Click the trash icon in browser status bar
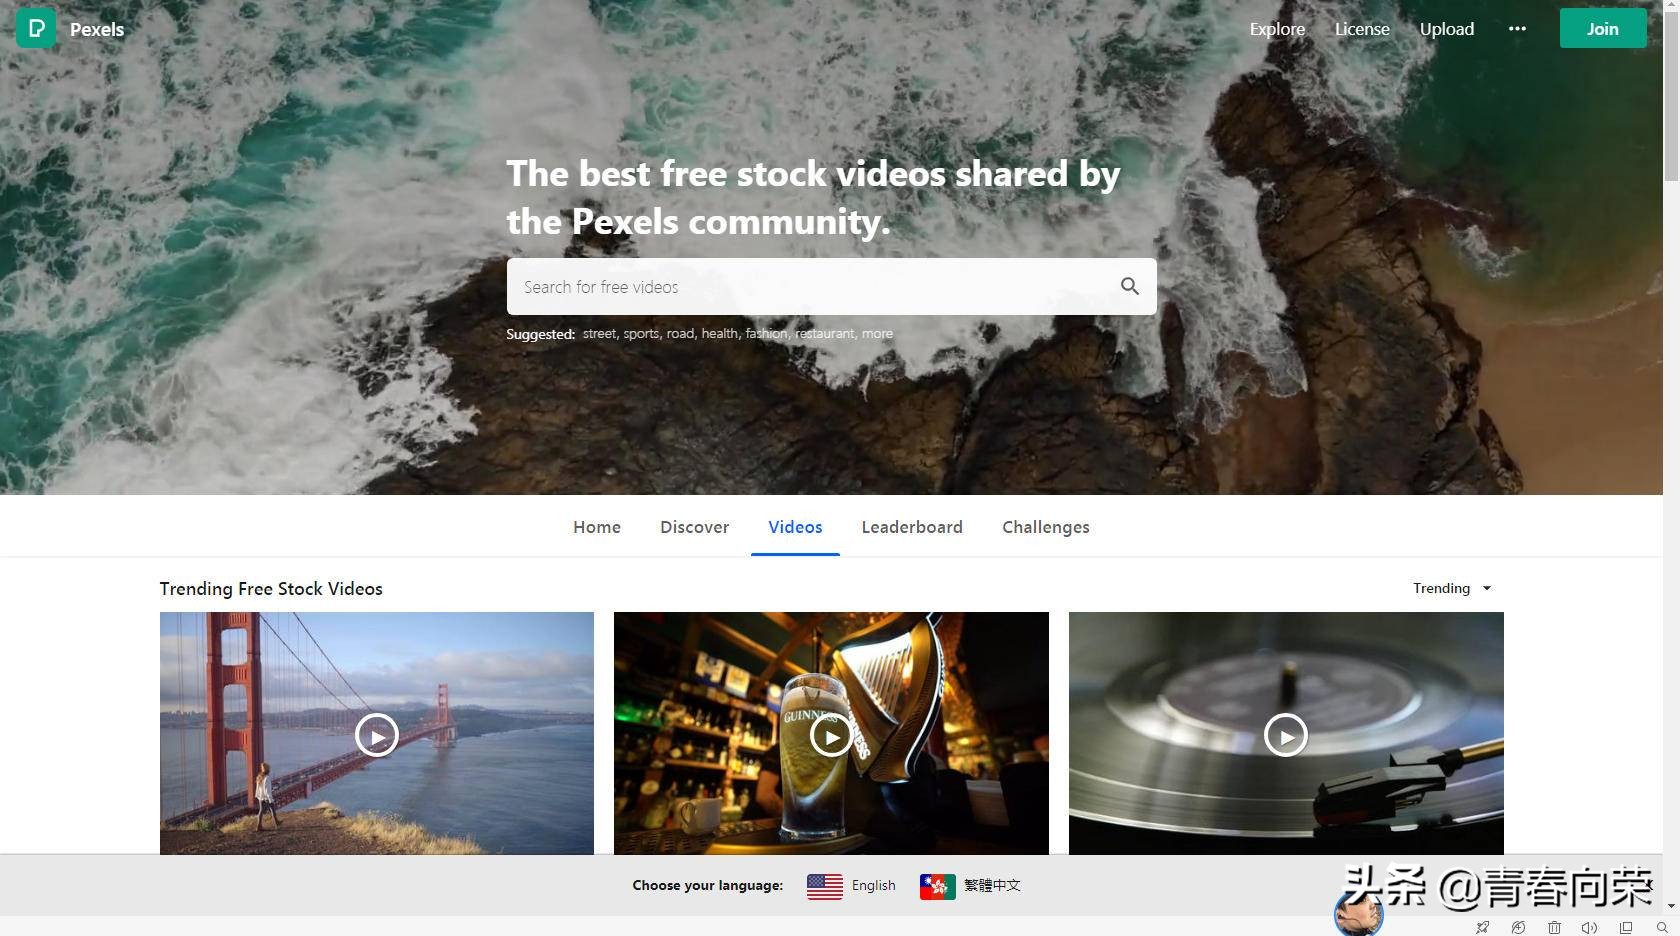This screenshot has width=1680, height=936. pyautogui.click(x=1554, y=927)
